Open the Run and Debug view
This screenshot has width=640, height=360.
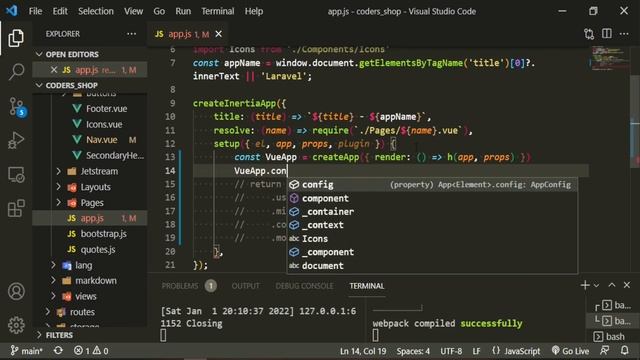(x=16, y=140)
